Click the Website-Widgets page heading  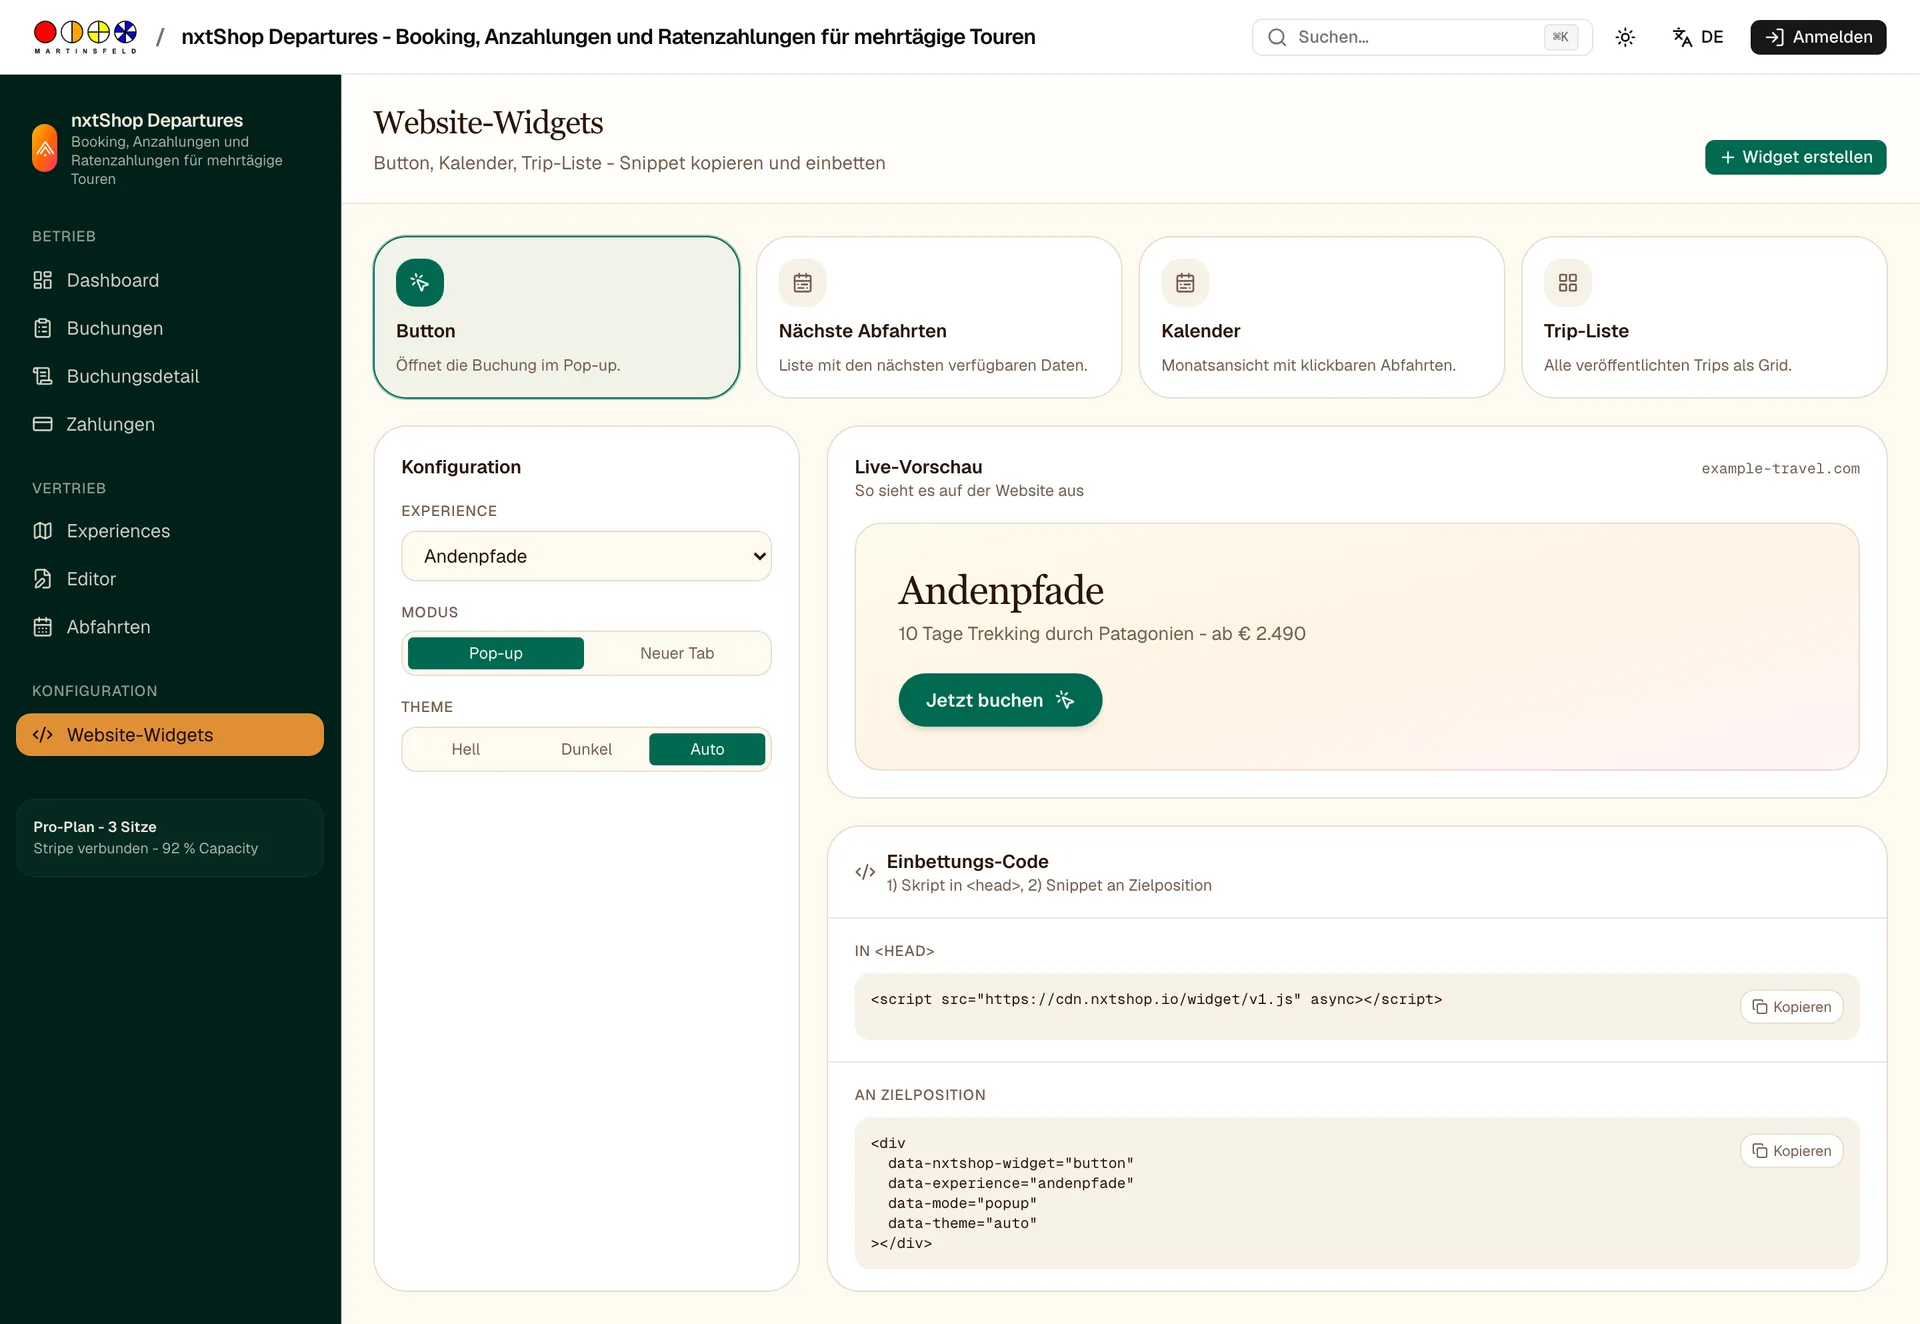(488, 123)
